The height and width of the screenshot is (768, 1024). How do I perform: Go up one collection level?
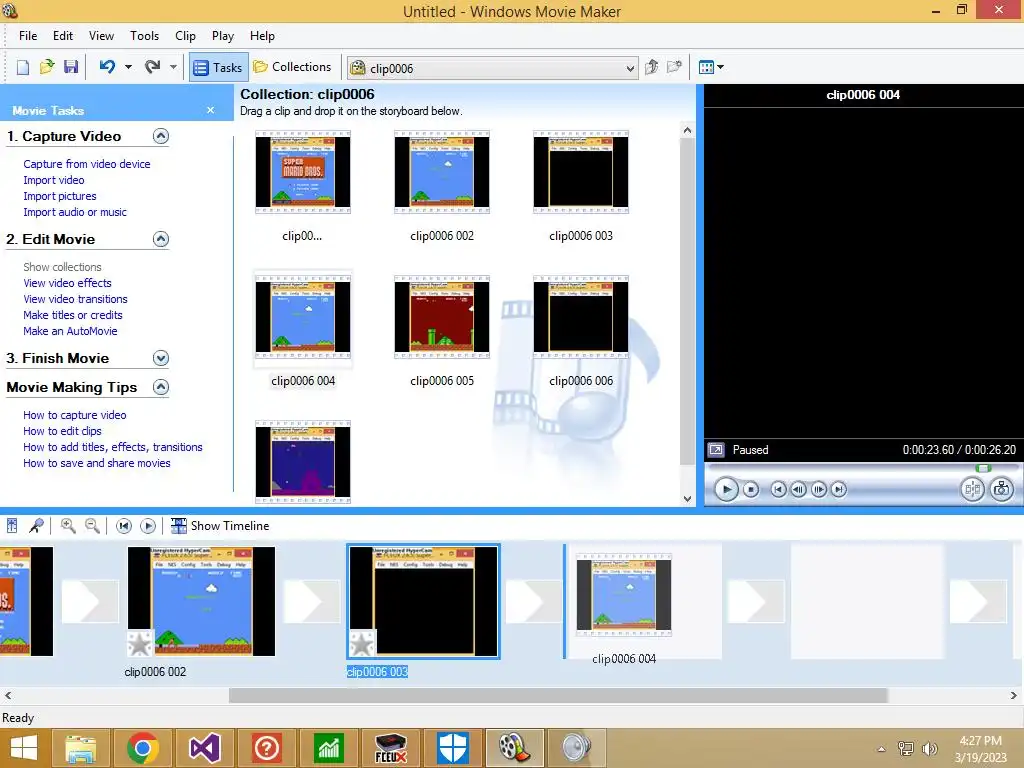(x=651, y=67)
